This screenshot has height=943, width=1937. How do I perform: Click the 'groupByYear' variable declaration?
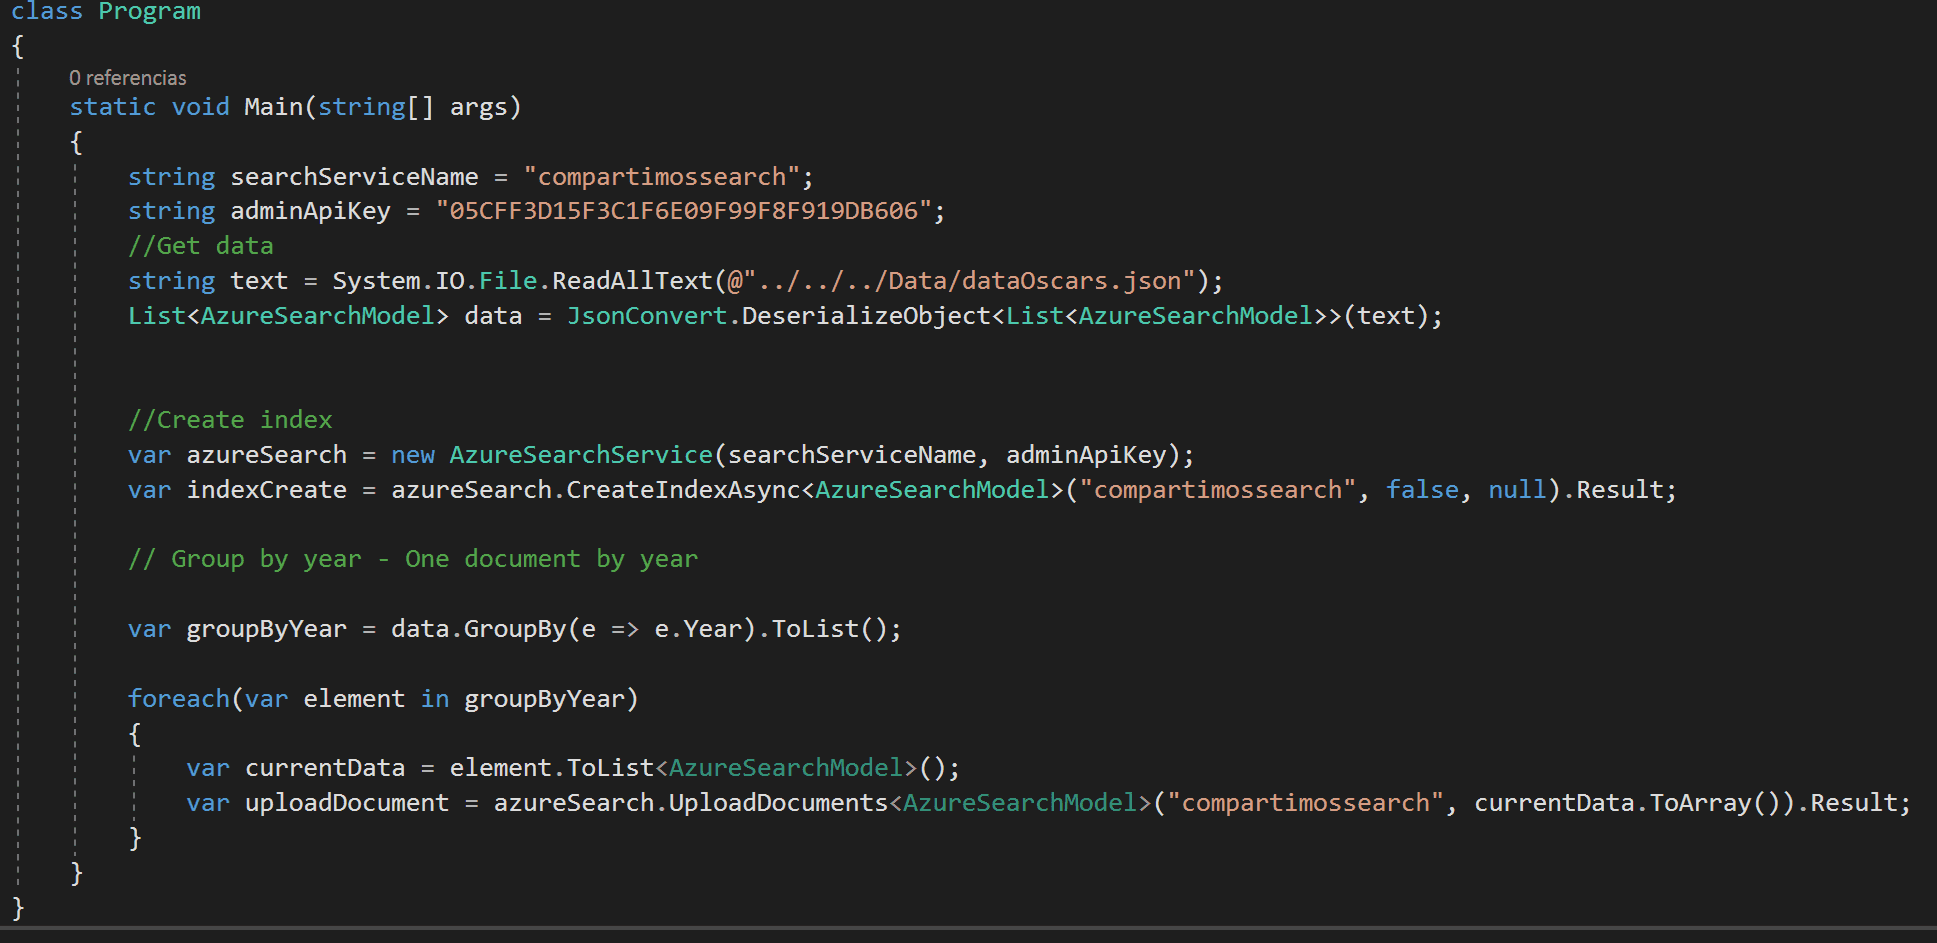click(x=266, y=629)
